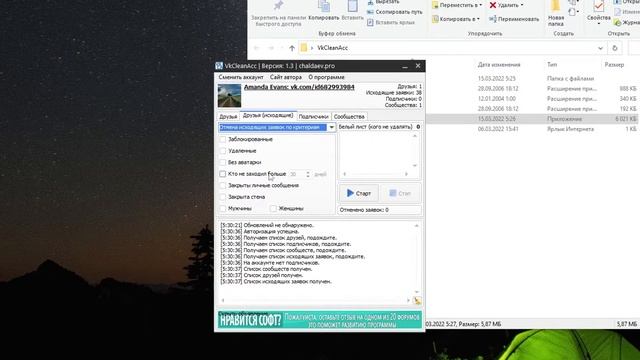640x360 pixels.
Task: Click log line Авторизация успешна
Action: [260, 231]
